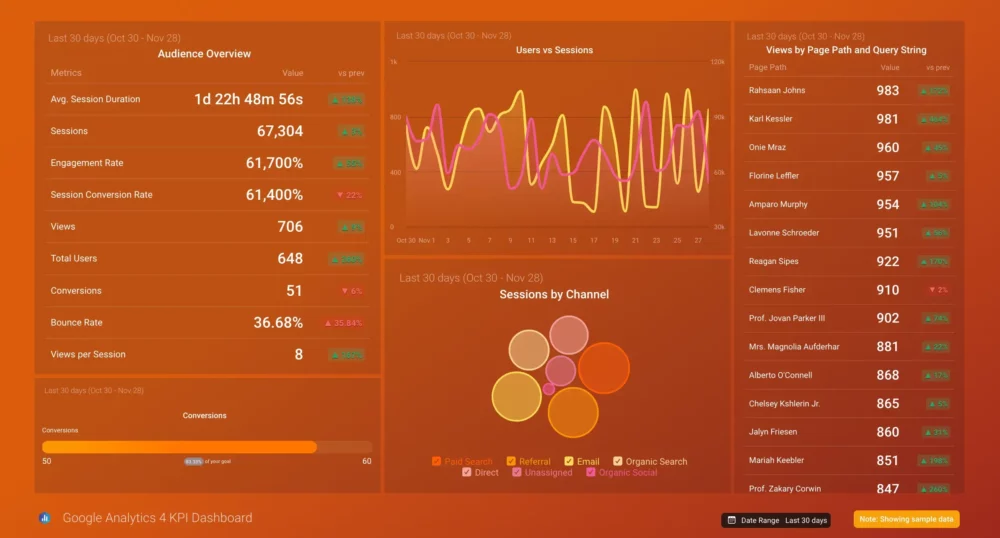Disable the Organic Social checkbox
The width and height of the screenshot is (1000, 538).
[x=592, y=472]
